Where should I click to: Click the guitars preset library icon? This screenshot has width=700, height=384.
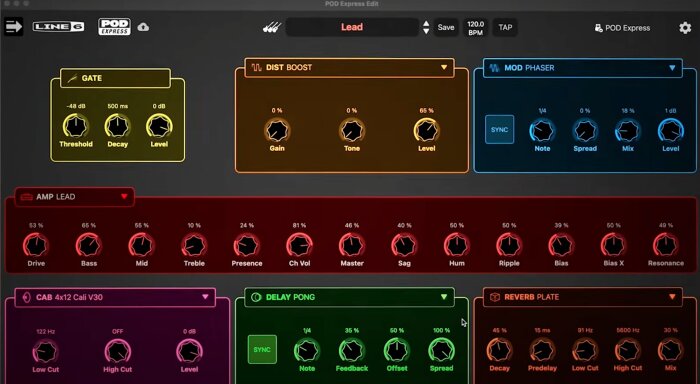pyautogui.click(x=272, y=28)
